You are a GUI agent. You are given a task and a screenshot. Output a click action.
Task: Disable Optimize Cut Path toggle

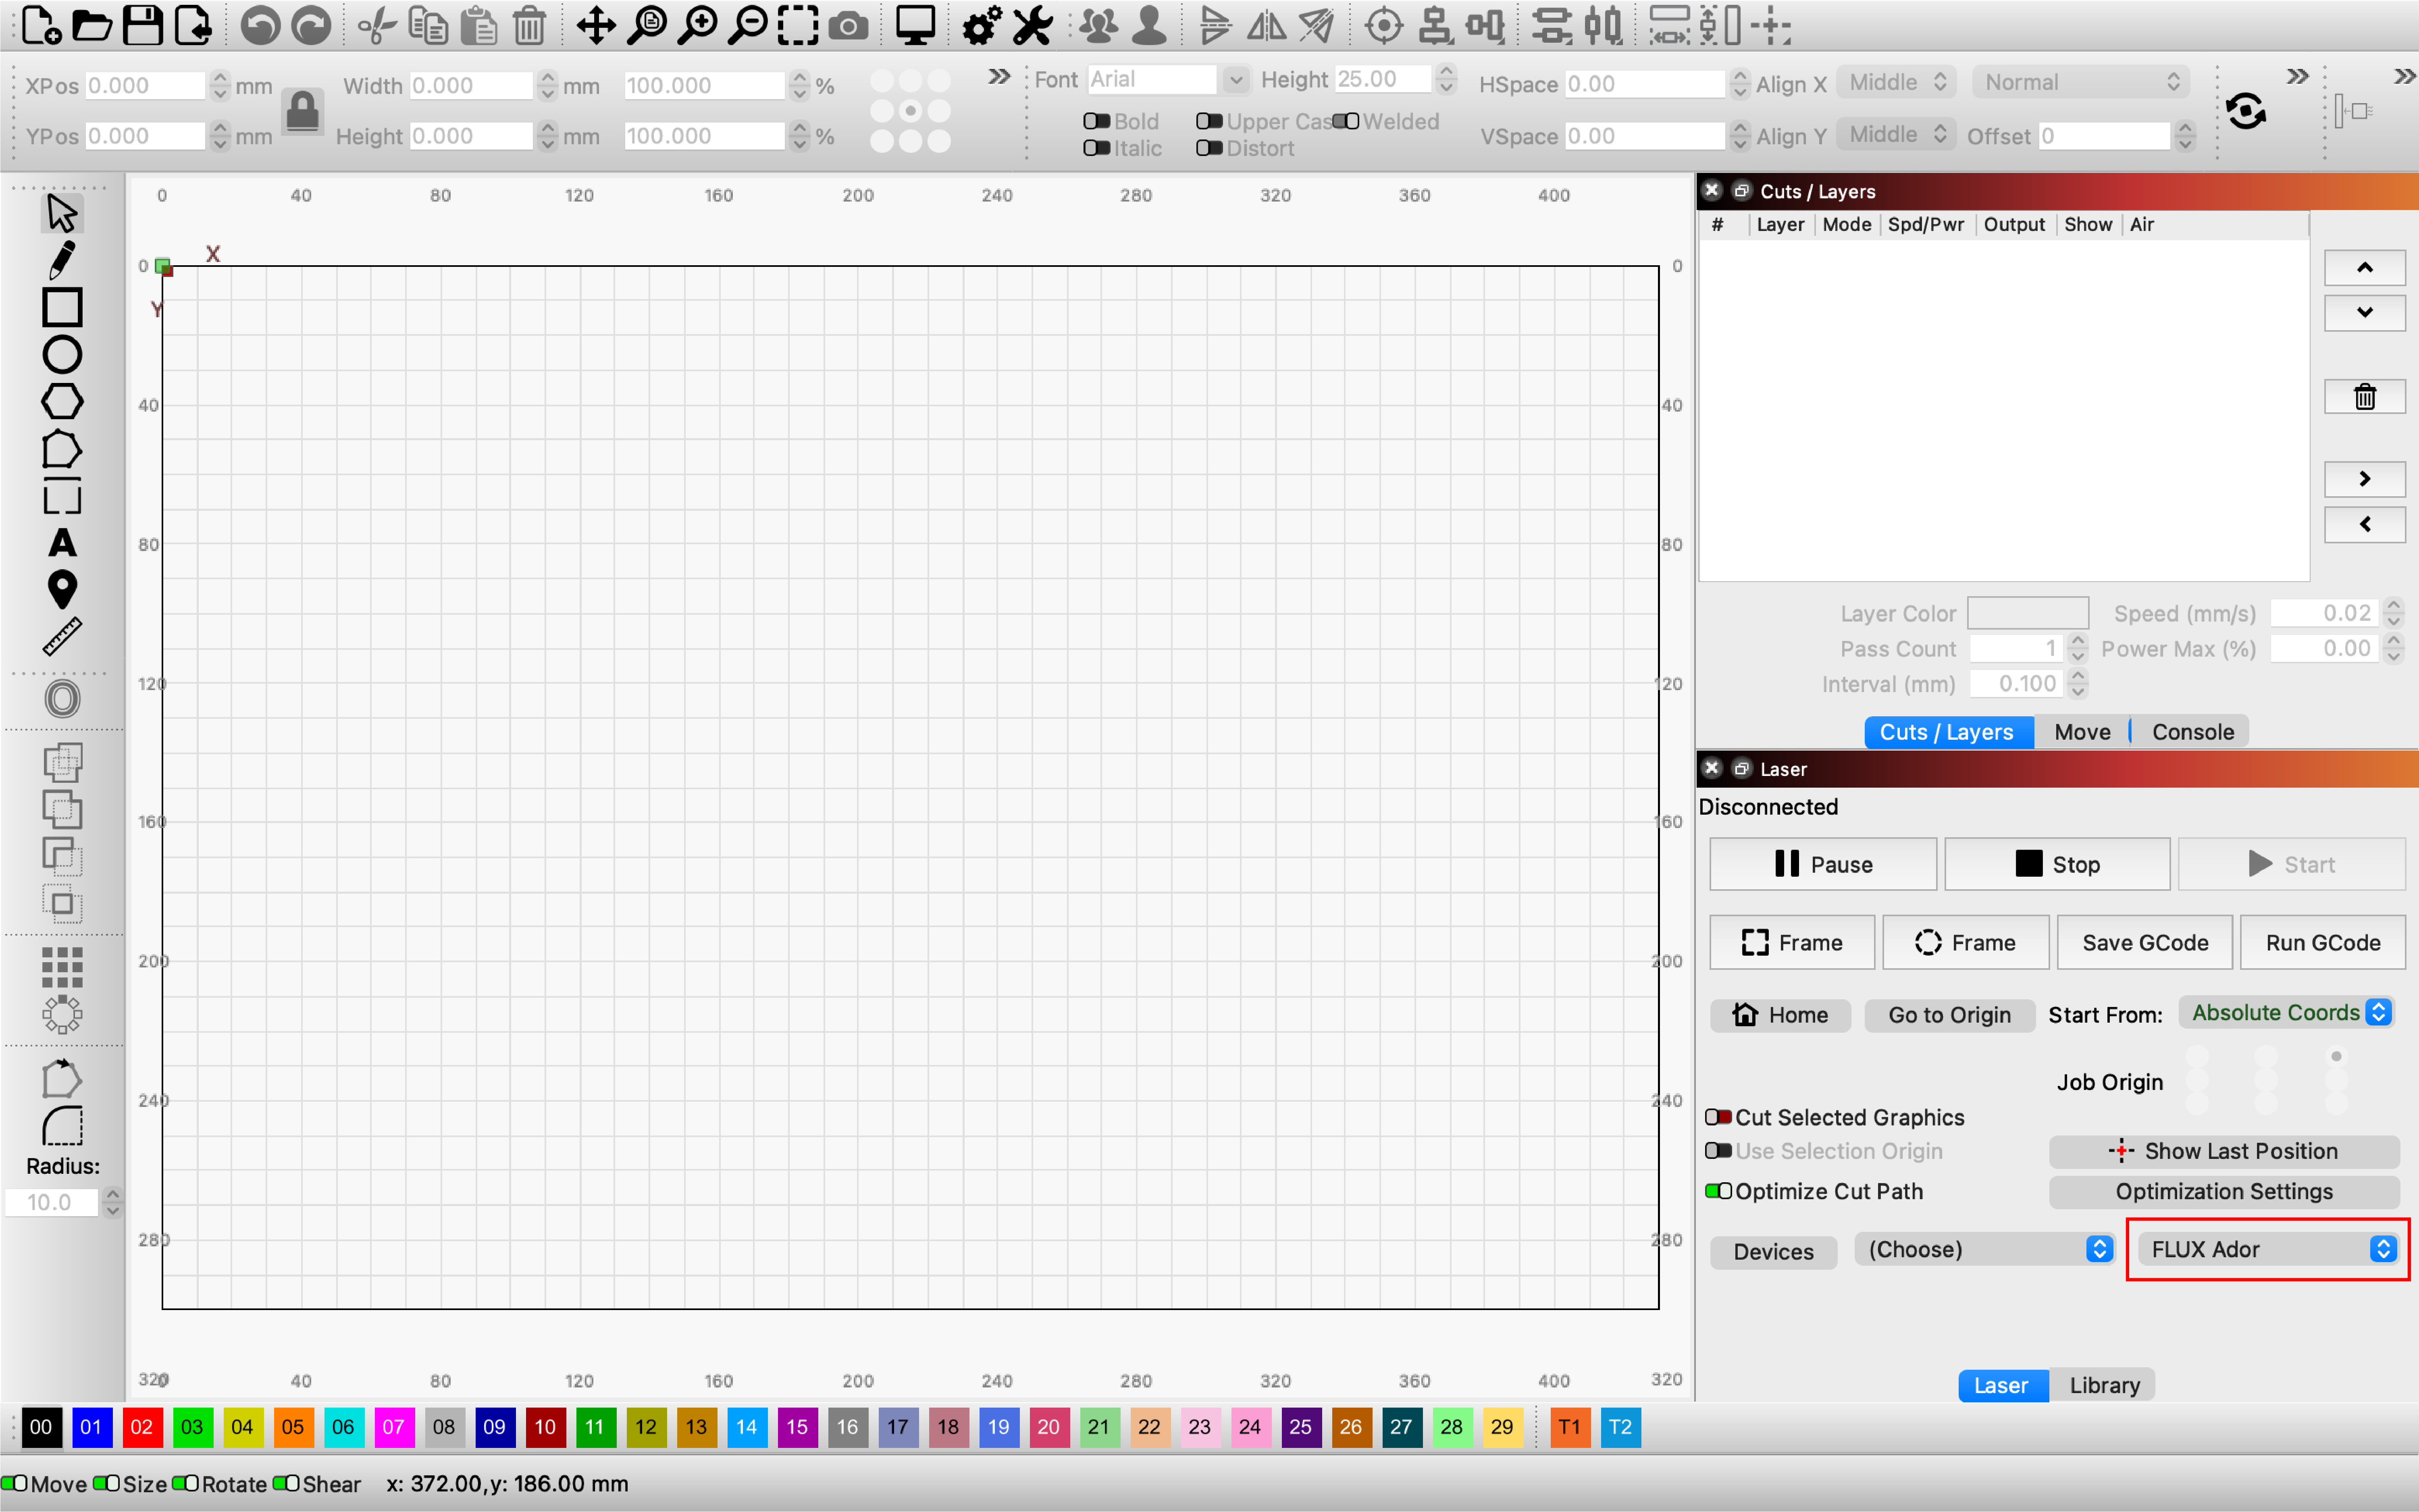[x=1718, y=1191]
